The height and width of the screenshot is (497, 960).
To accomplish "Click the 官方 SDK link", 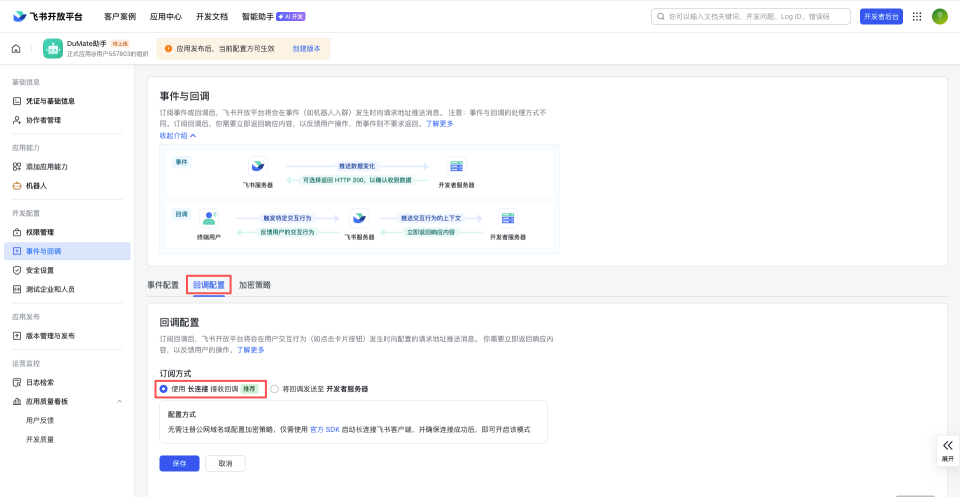I will (x=324, y=429).
